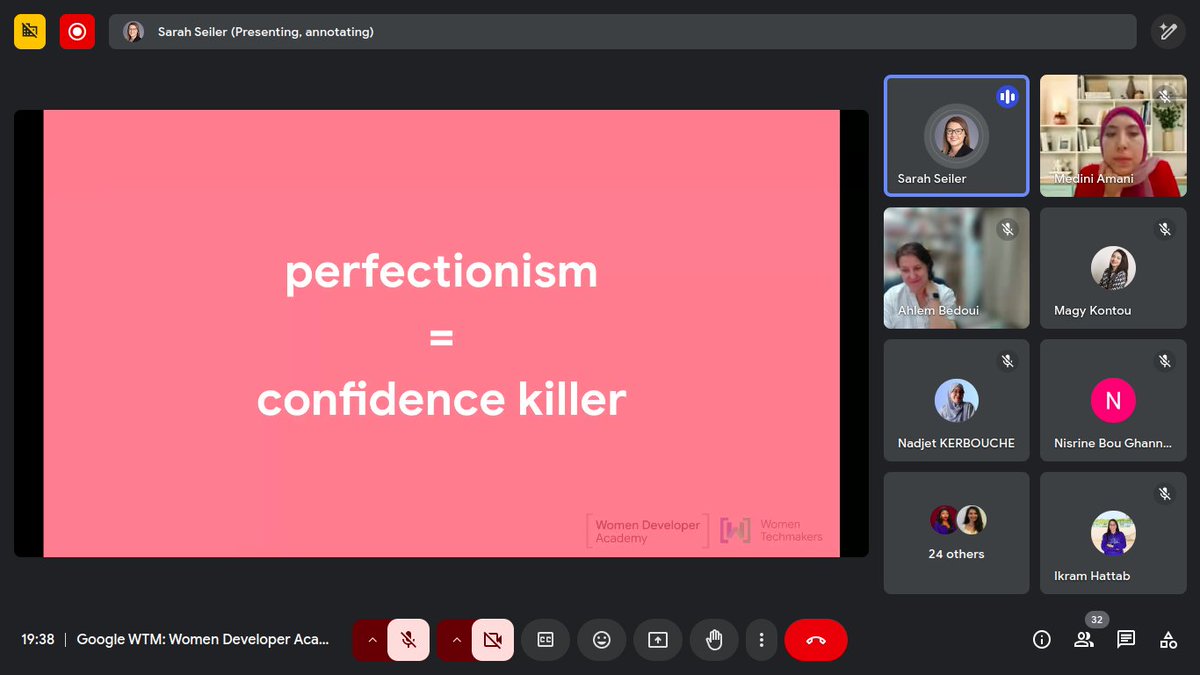Screen dimensions: 1200x675
Task: Click the Magy Kontou name label
Action: pyautogui.click(x=1093, y=311)
